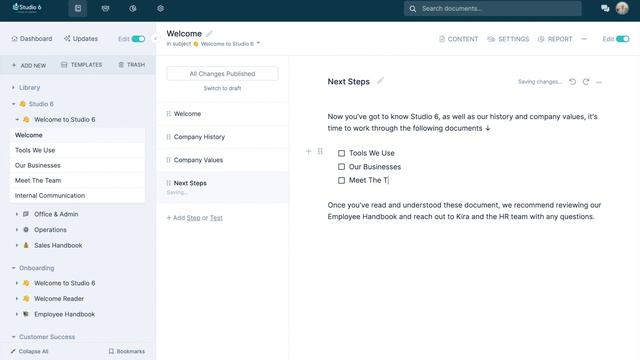This screenshot has height=360, width=640.
Task: Click the Test link
Action: tap(216, 218)
